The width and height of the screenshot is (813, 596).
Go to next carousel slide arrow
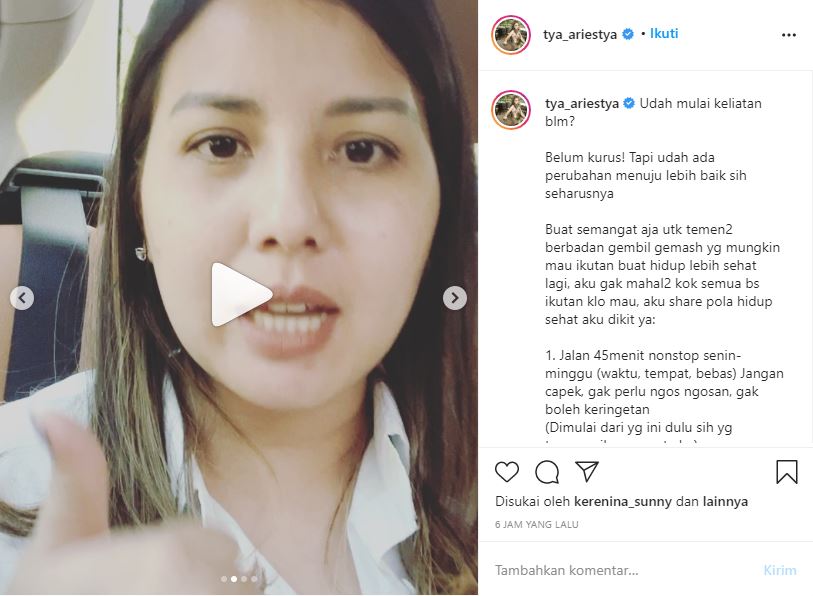[455, 298]
